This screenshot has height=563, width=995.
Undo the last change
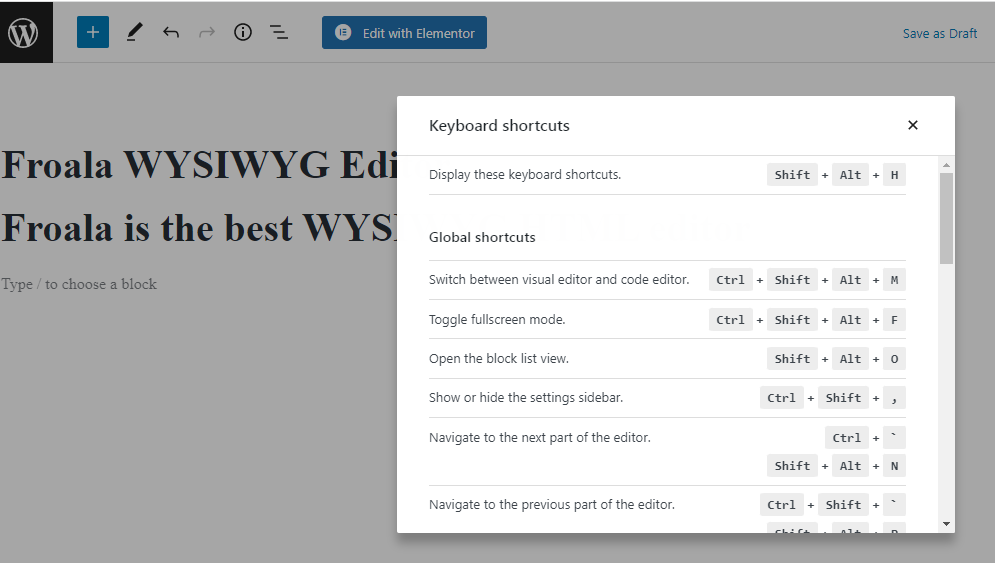[x=171, y=32]
